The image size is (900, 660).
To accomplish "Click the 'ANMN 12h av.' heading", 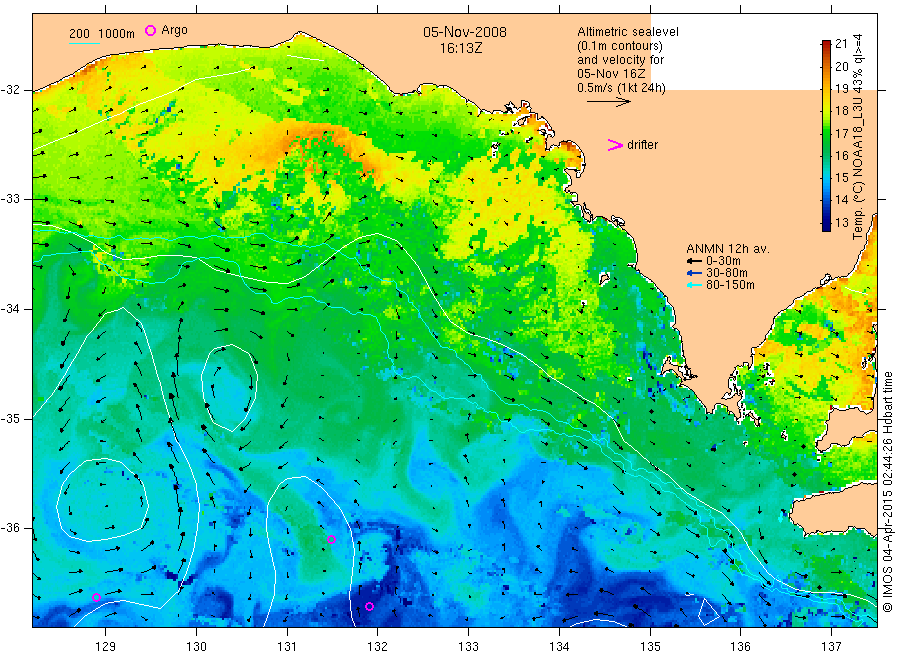I will (728, 249).
